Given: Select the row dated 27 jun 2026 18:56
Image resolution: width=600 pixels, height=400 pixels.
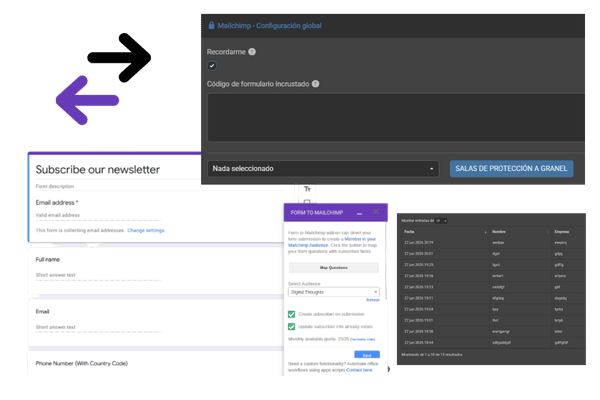Looking at the screenshot, I should click(492, 331).
